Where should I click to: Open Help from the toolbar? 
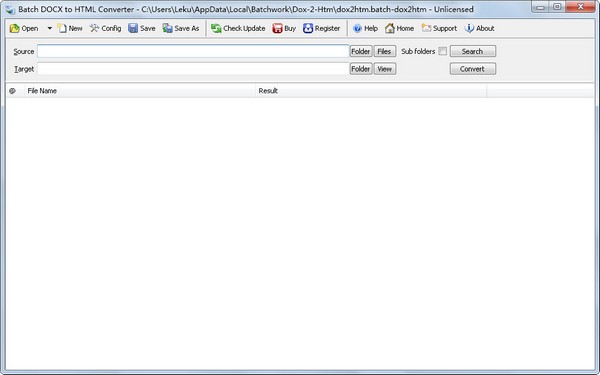[365, 28]
